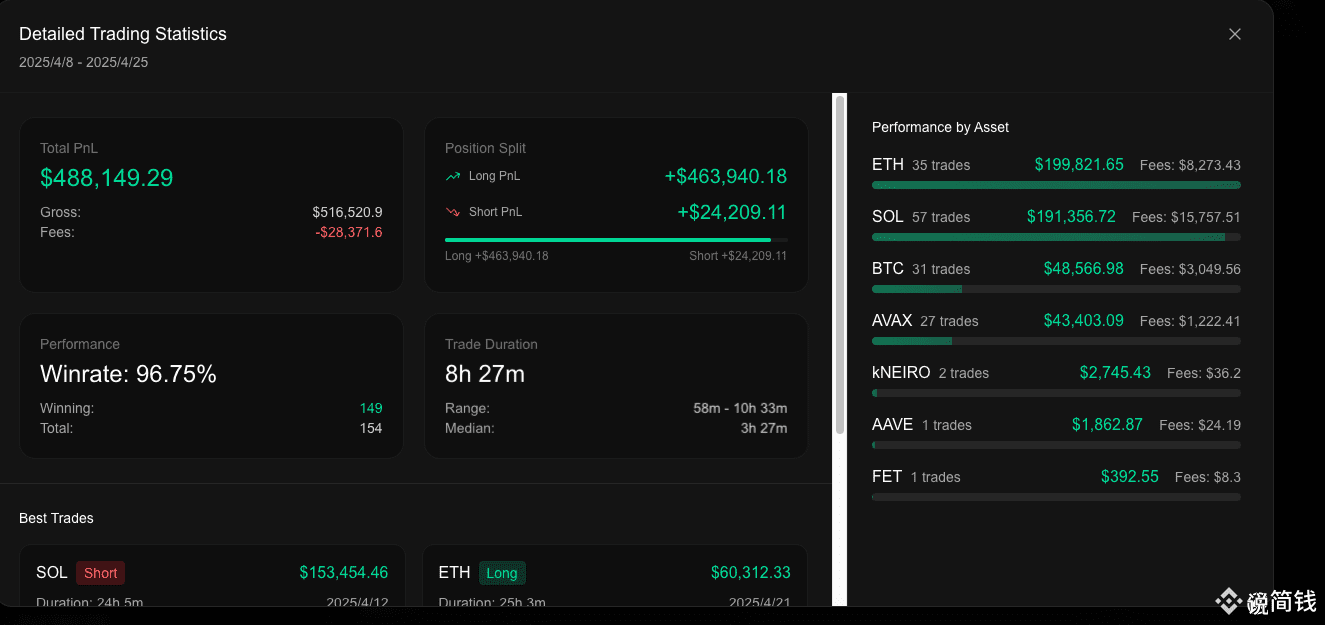This screenshot has height=625, width=1325.
Task: Click the Detailed Trading Statistics title
Action: click(x=123, y=34)
